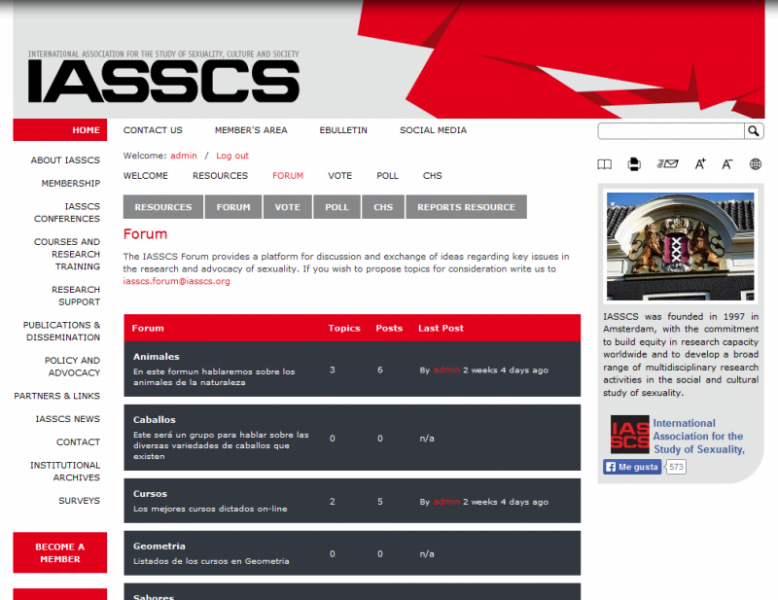Open IASSCS CONFERENCES in sidebar
The width and height of the screenshot is (778, 600).
coord(67,212)
